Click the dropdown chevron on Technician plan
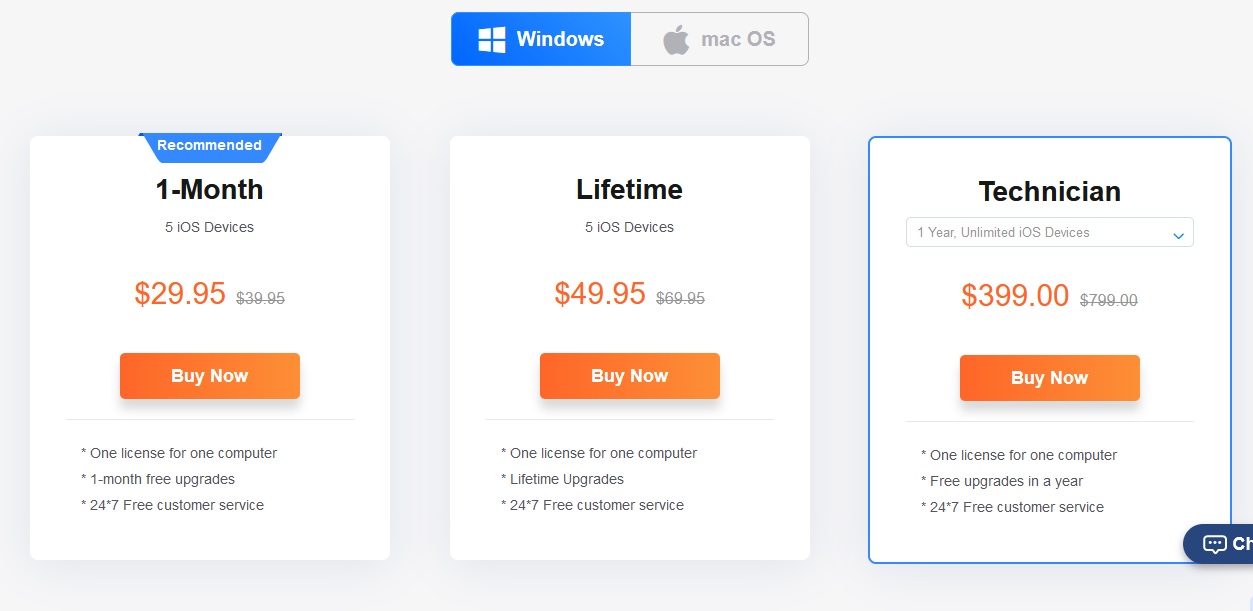This screenshot has height=611, width=1253. click(x=1178, y=232)
